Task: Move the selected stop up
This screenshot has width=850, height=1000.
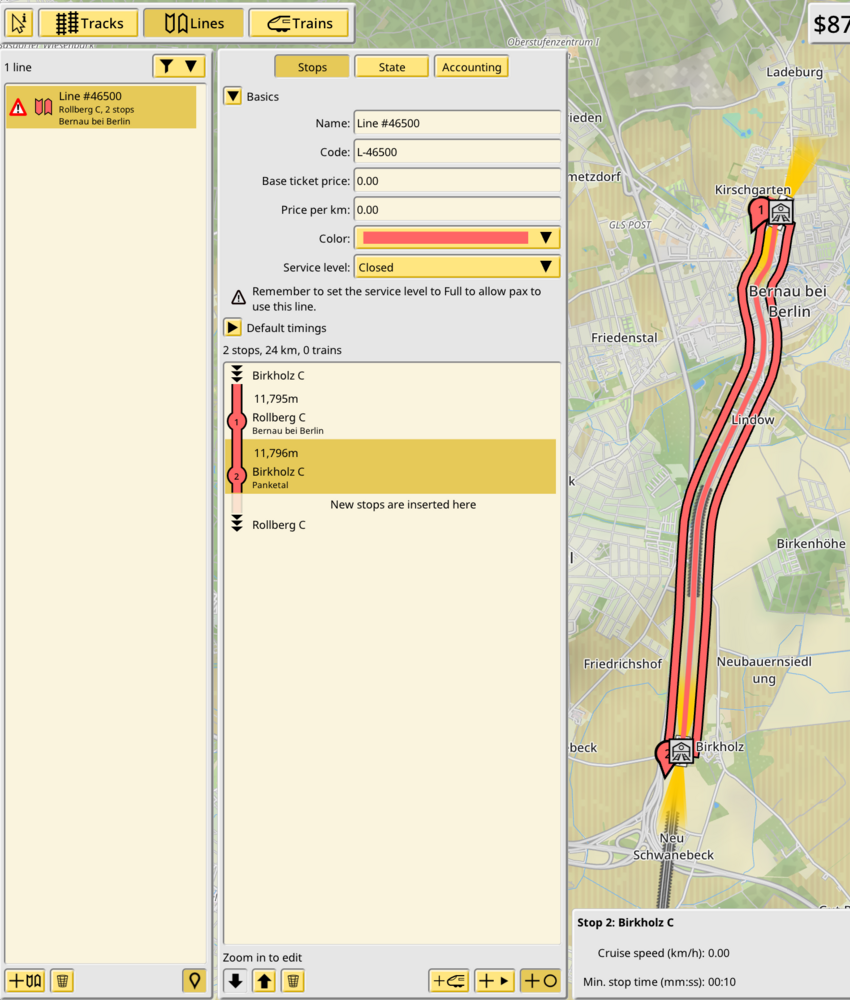Action: click(264, 980)
